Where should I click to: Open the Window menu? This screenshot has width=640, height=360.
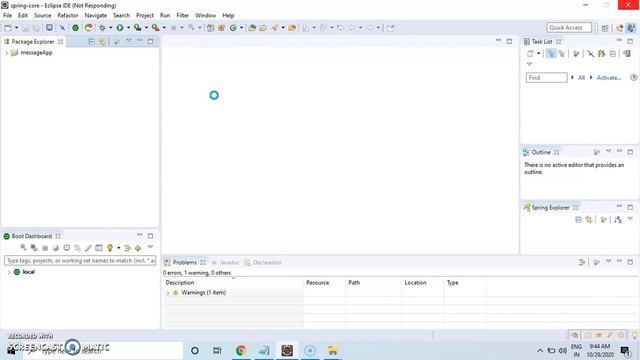[x=205, y=16]
